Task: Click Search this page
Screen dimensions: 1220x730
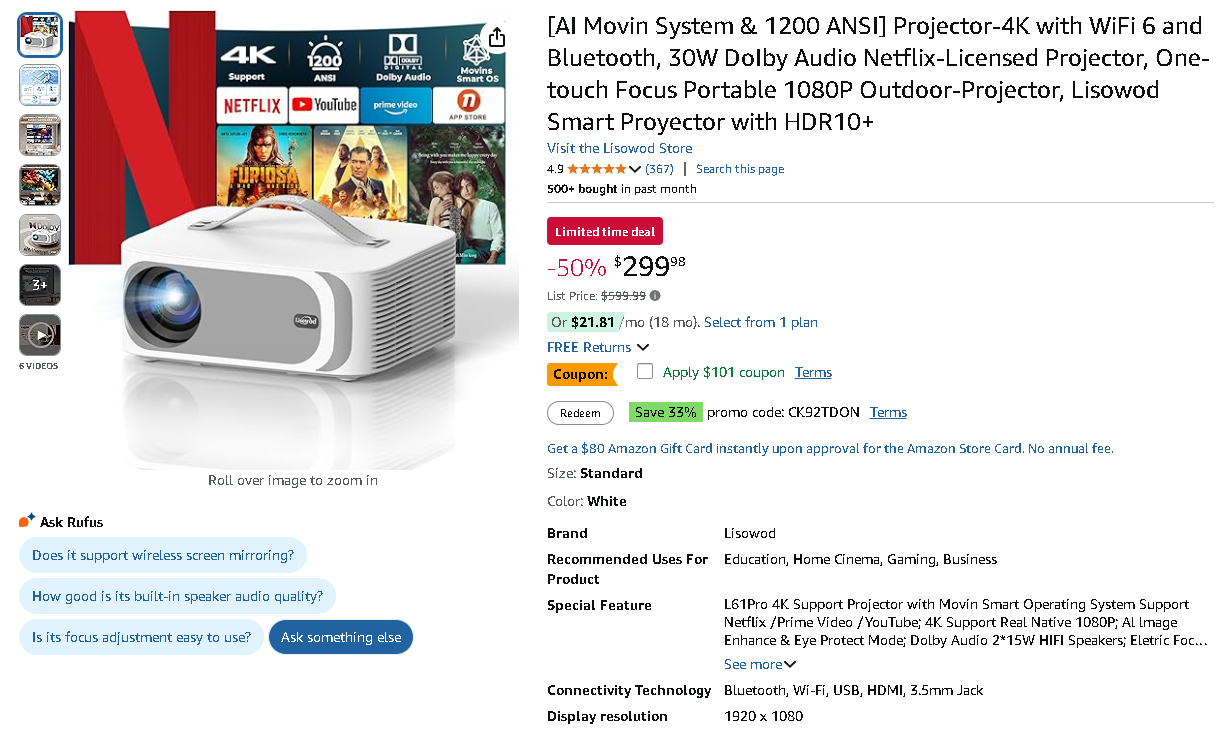Action: pyautogui.click(x=739, y=168)
